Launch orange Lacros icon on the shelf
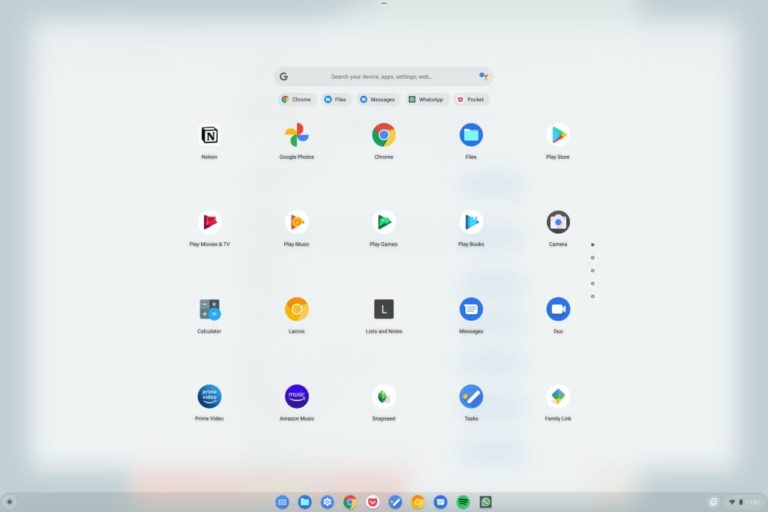Screen dimensions: 768x512 pos(417,502)
